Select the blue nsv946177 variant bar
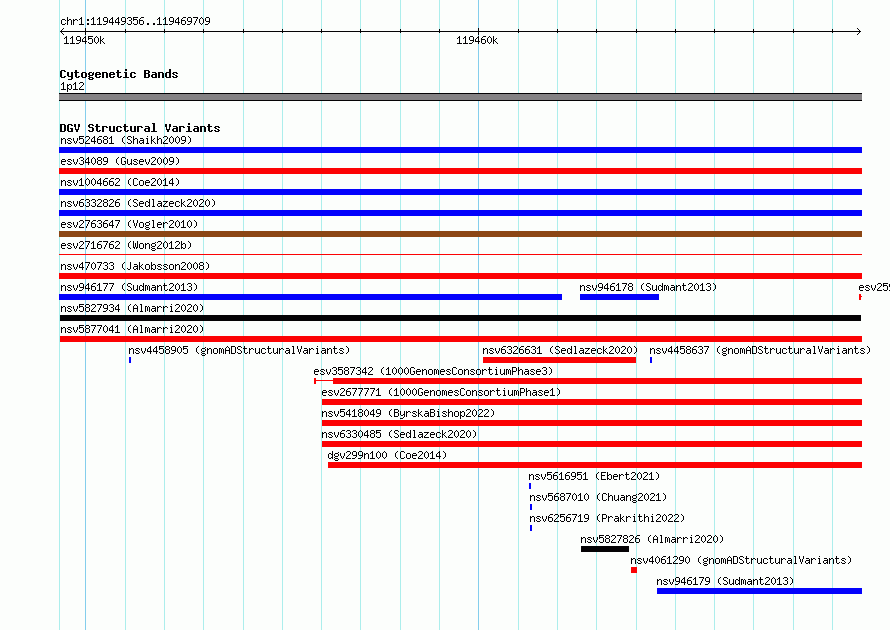Image resolution: width=890 pixels, height=630 pixels. click(x=310, y=297)
